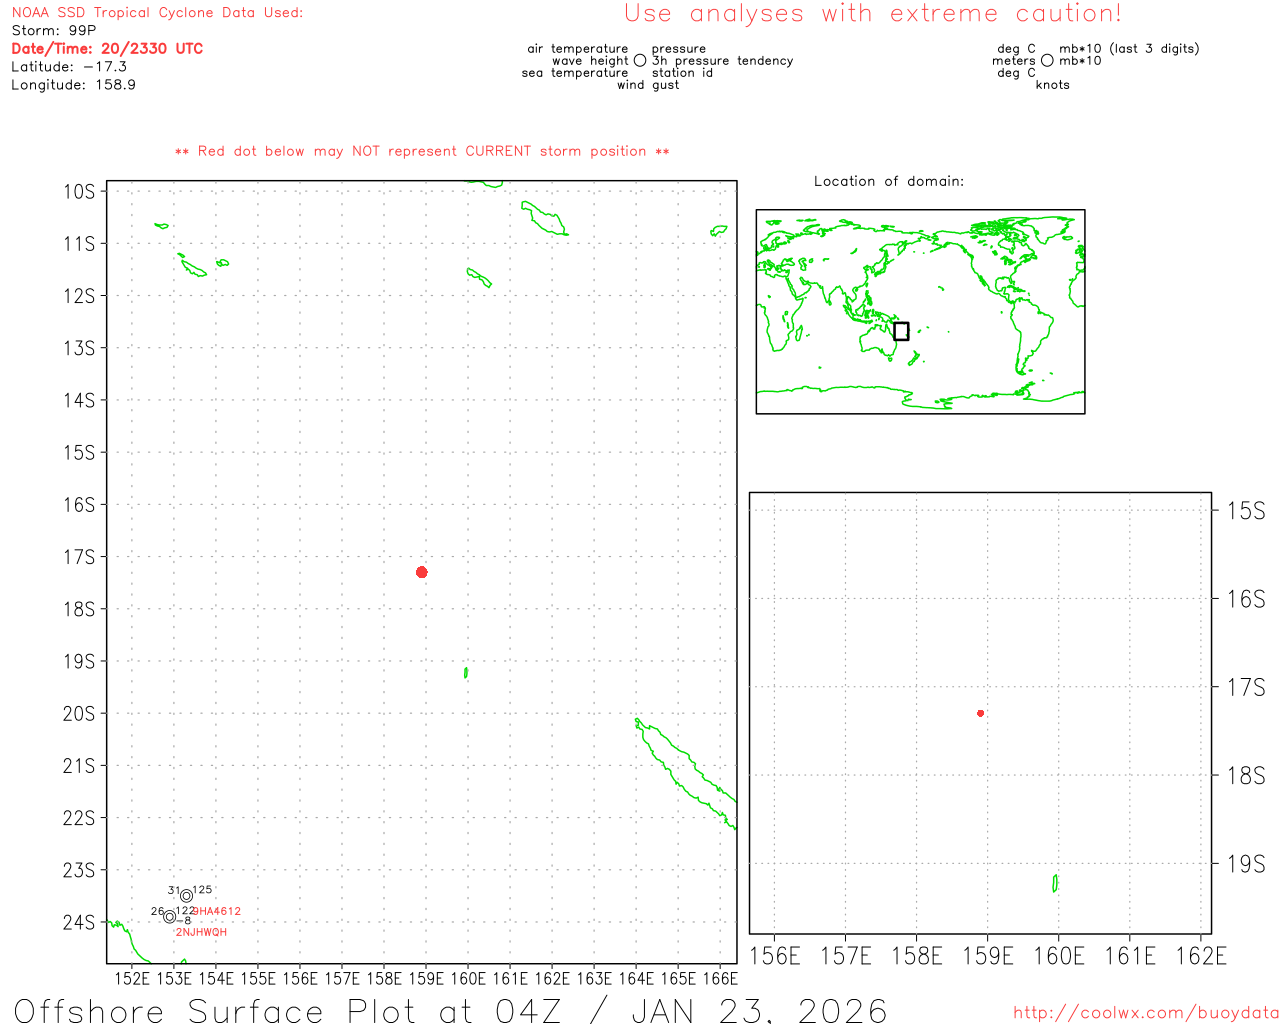Click the 'Use analyses with extreme caution!' warning
Image resolution: width=1280 pixels, height=1024 pixels.
pyautogui.click(x=873, y=14)
